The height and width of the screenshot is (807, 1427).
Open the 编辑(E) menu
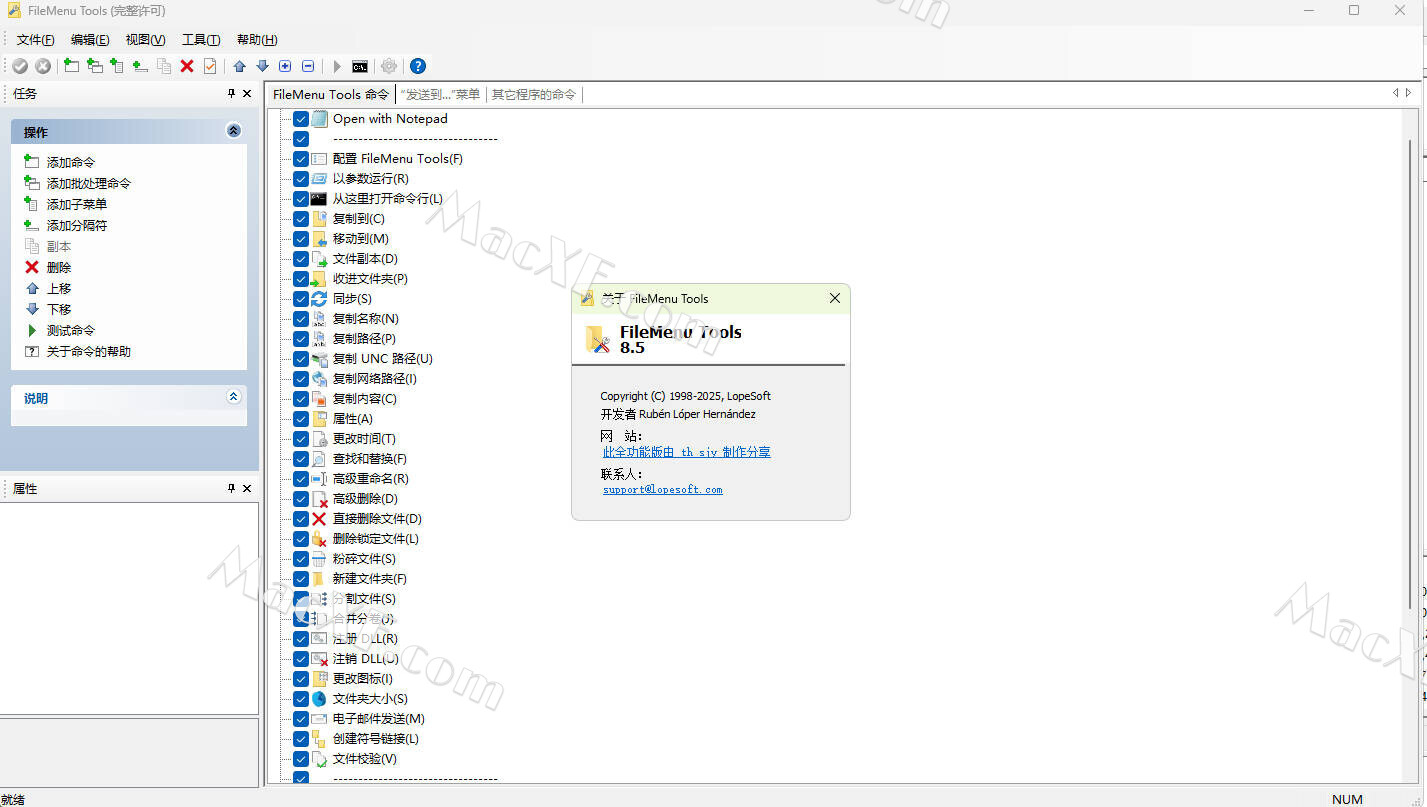90,40
